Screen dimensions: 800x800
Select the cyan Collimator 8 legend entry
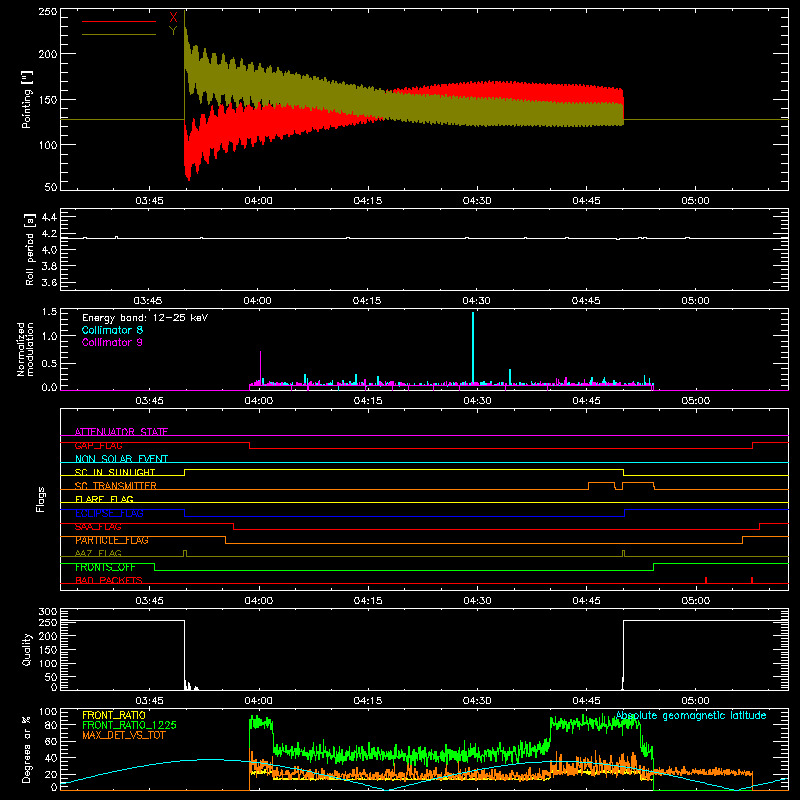(x=112, y=330)
